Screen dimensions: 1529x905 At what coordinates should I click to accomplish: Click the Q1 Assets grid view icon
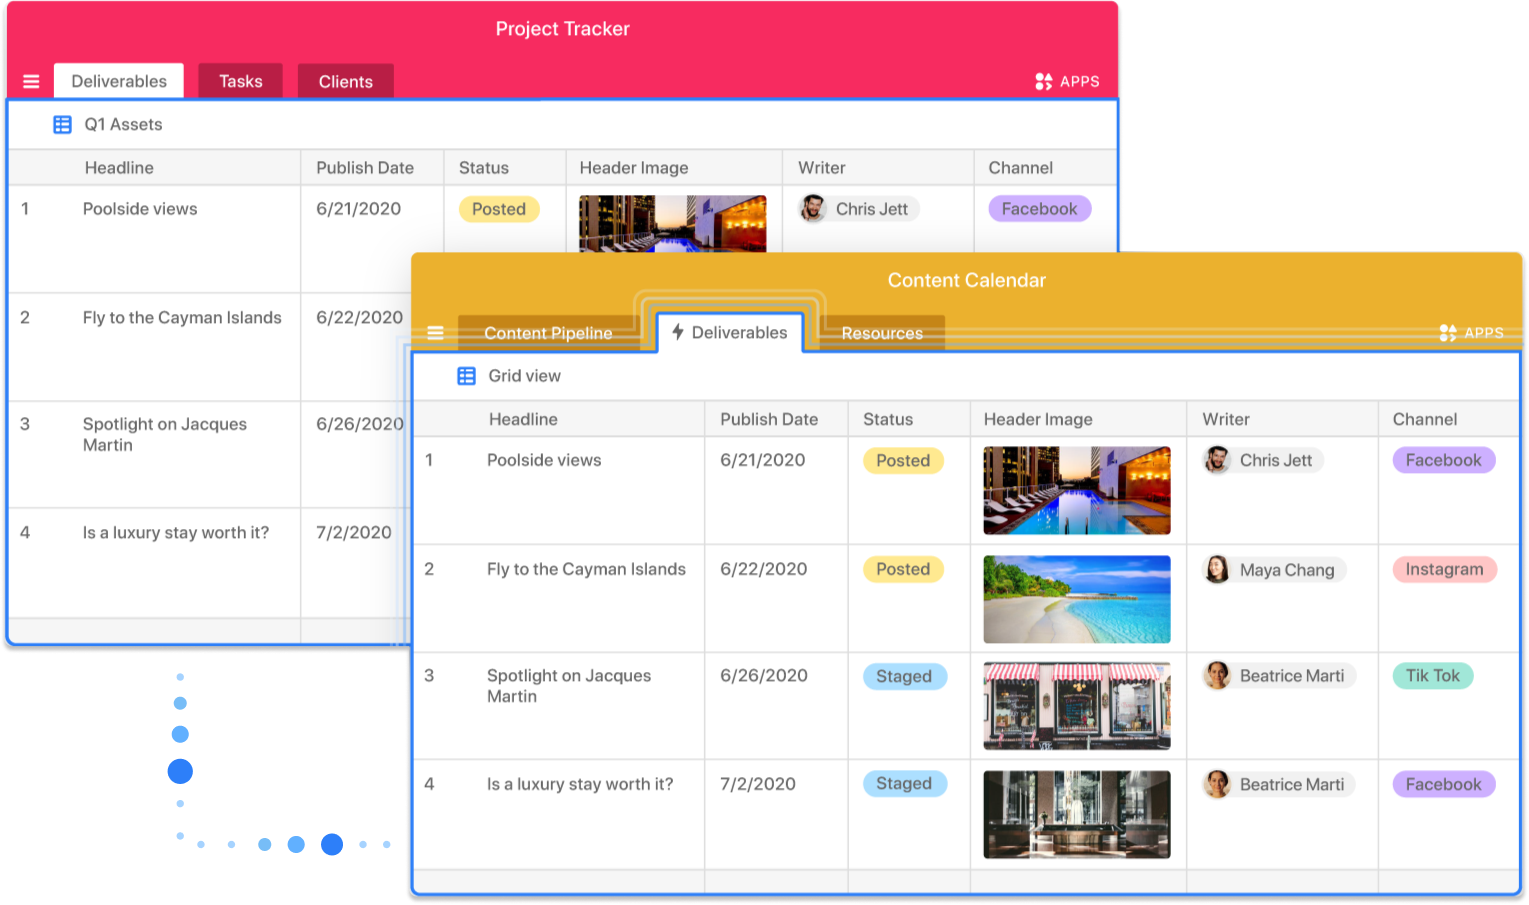62,125
